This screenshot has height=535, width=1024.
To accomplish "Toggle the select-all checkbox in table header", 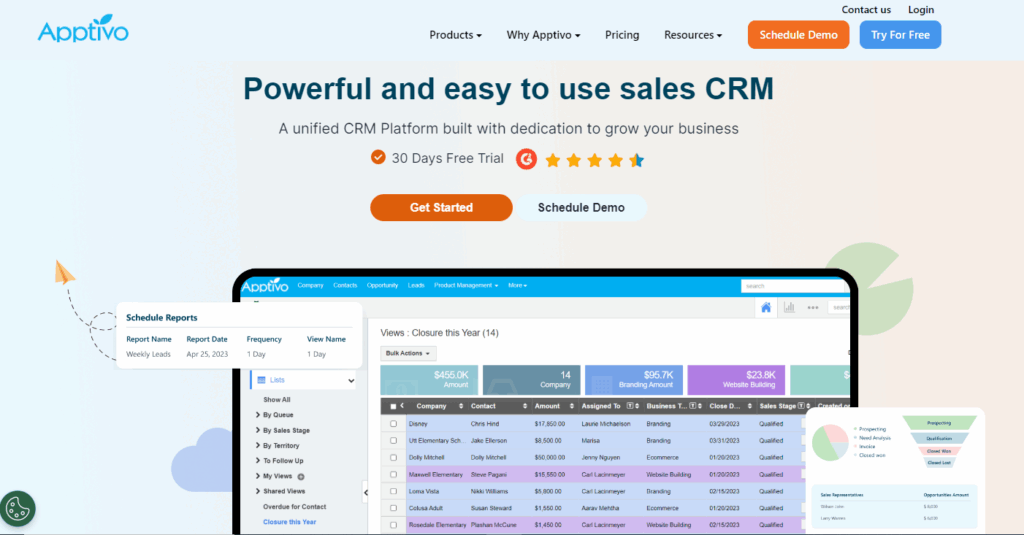I will [393, 406].
